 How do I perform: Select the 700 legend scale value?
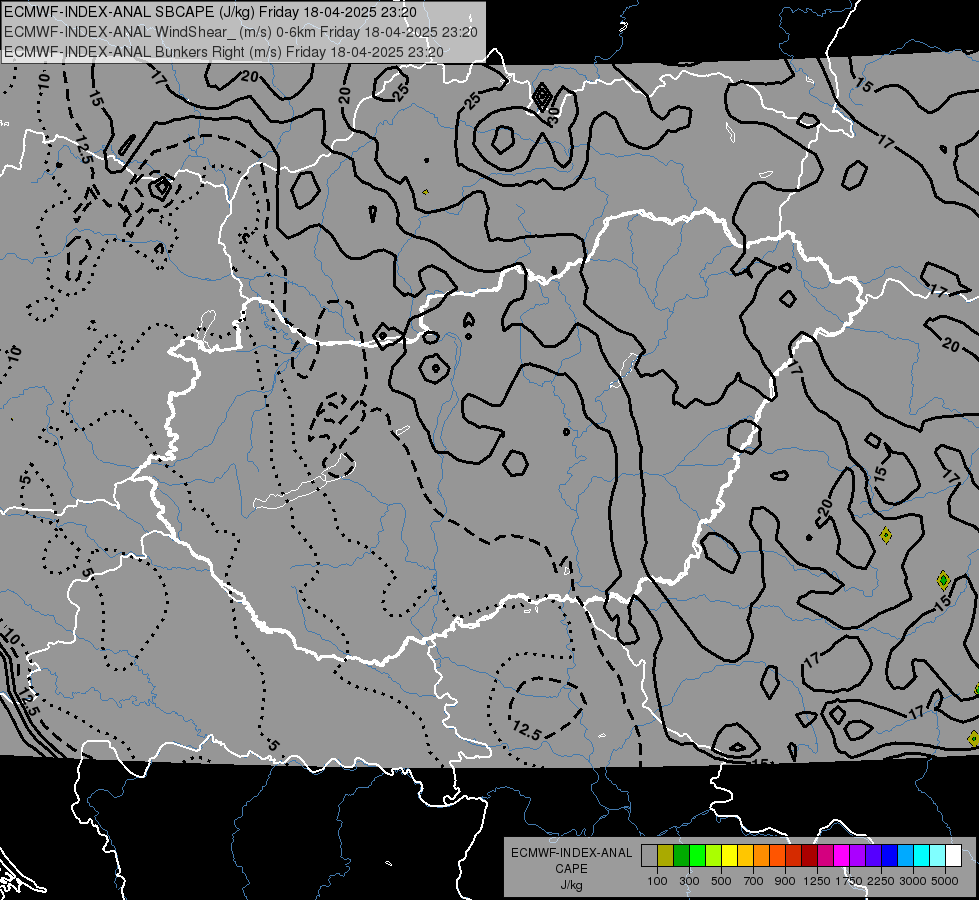tap(754, 881)
